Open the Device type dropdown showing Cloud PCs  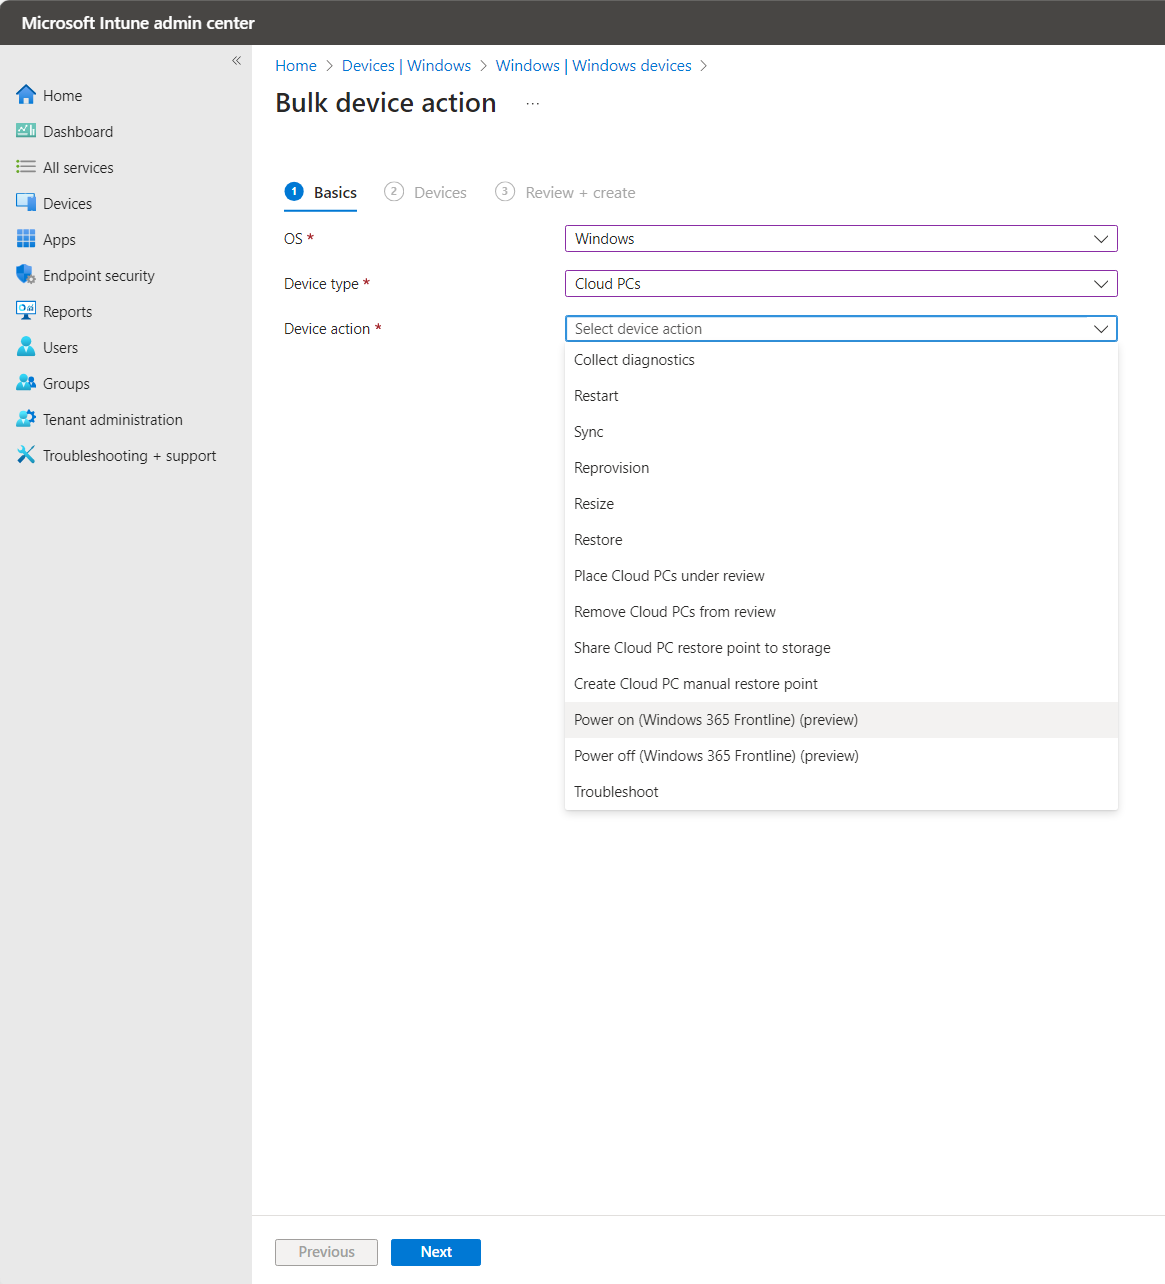tap(841, 284)
